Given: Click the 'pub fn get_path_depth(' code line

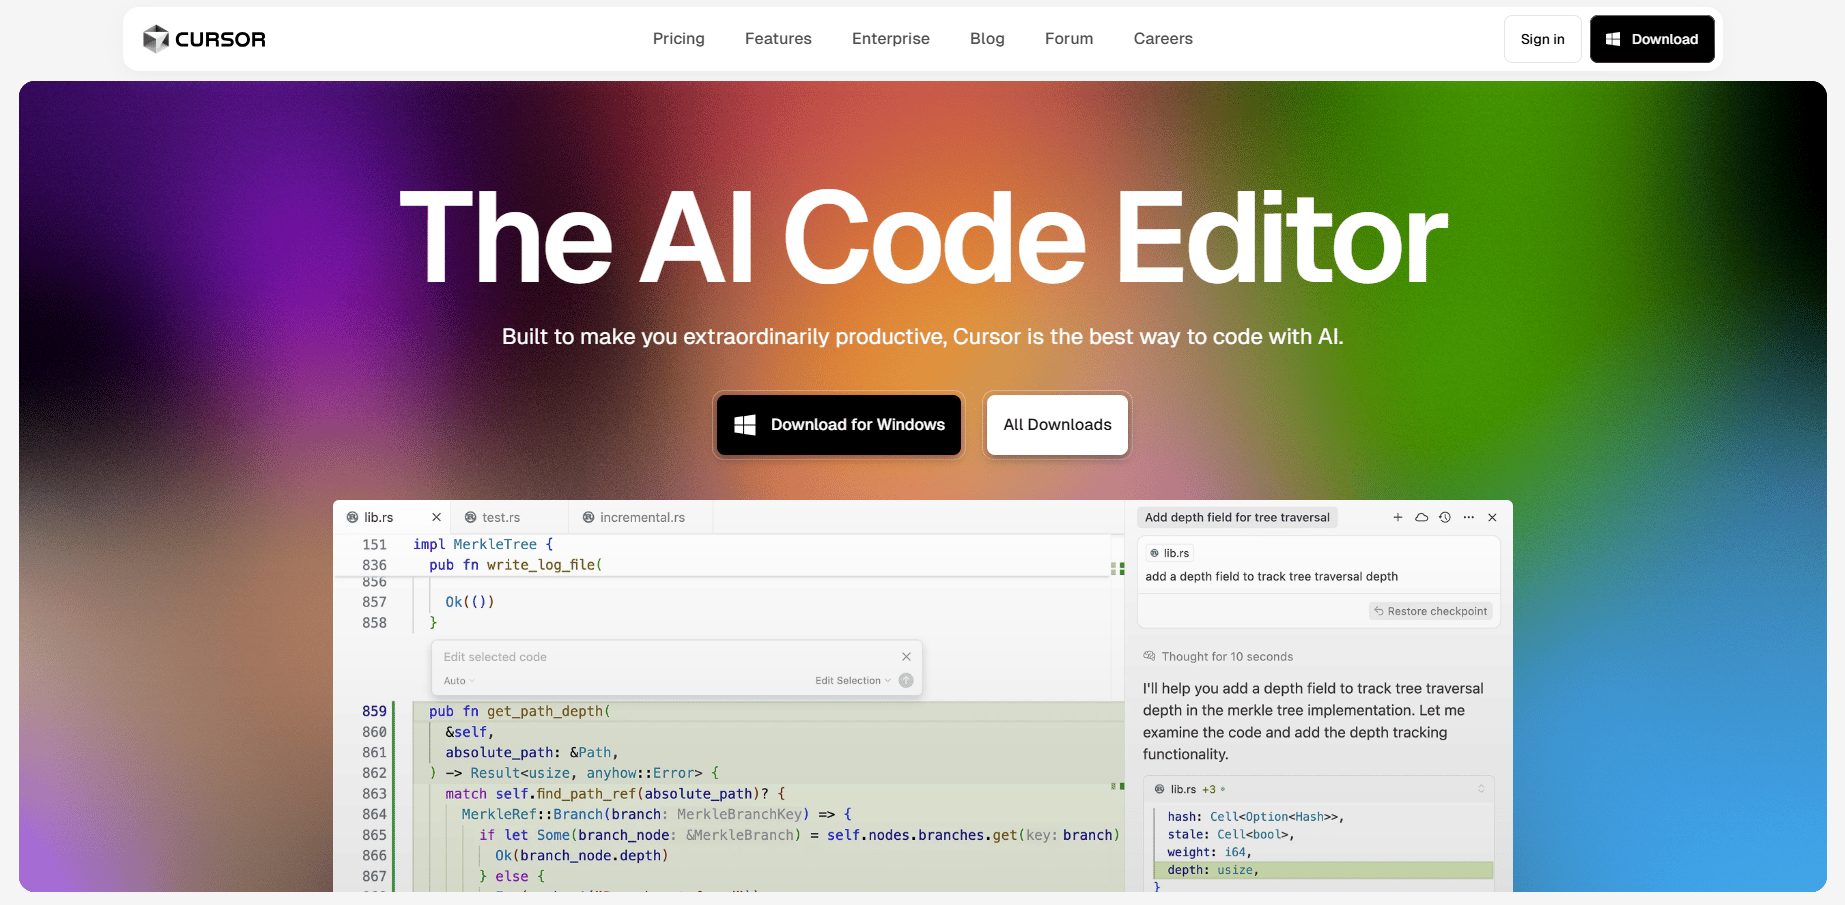Looking at the screenshot, I should [520, 711].
